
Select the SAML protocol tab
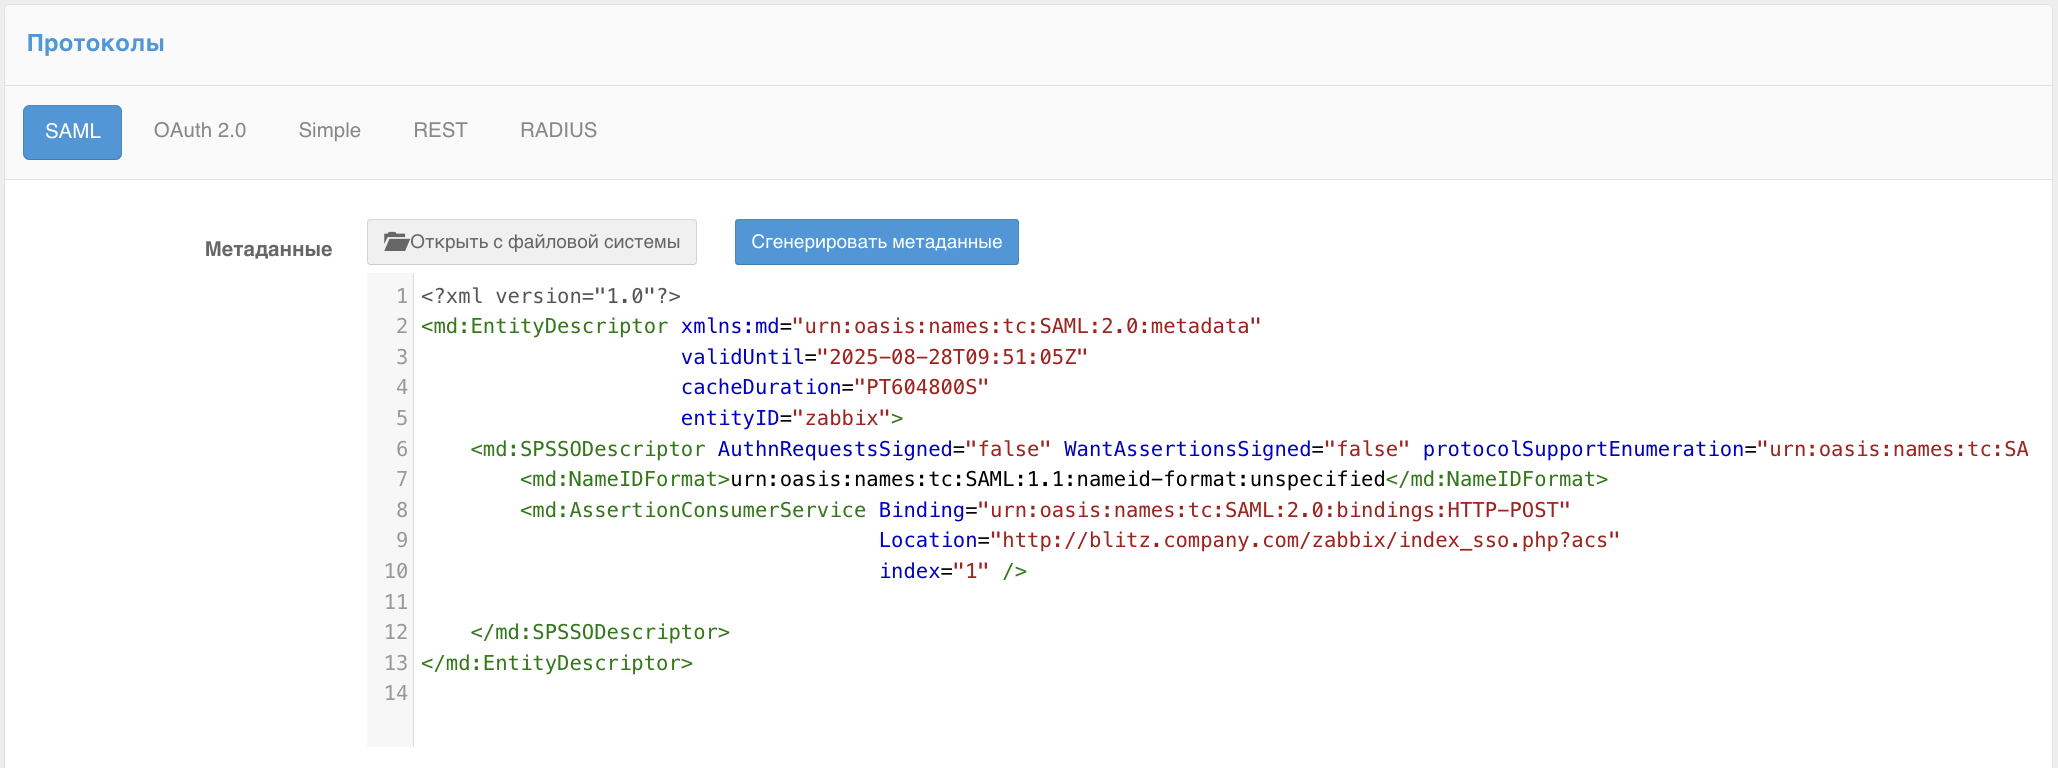(x=72, y=132)
